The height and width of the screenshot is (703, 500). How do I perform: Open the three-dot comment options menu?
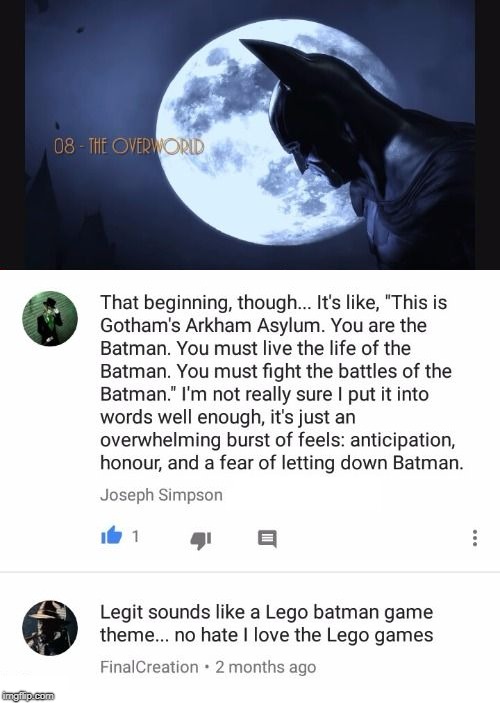[475, 538]
